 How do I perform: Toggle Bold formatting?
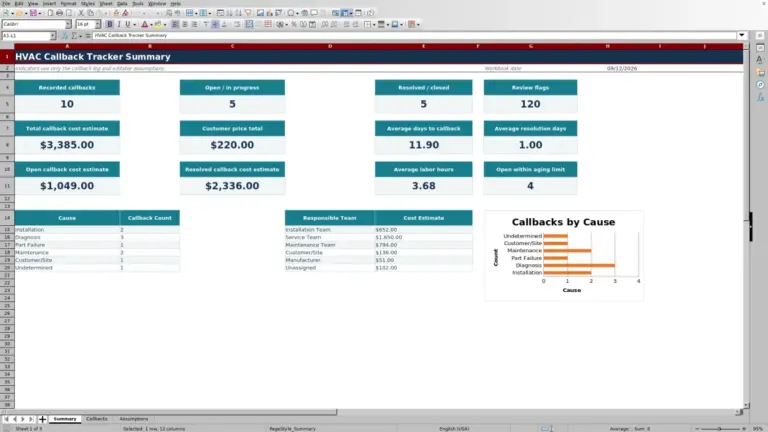coord(110,24)
